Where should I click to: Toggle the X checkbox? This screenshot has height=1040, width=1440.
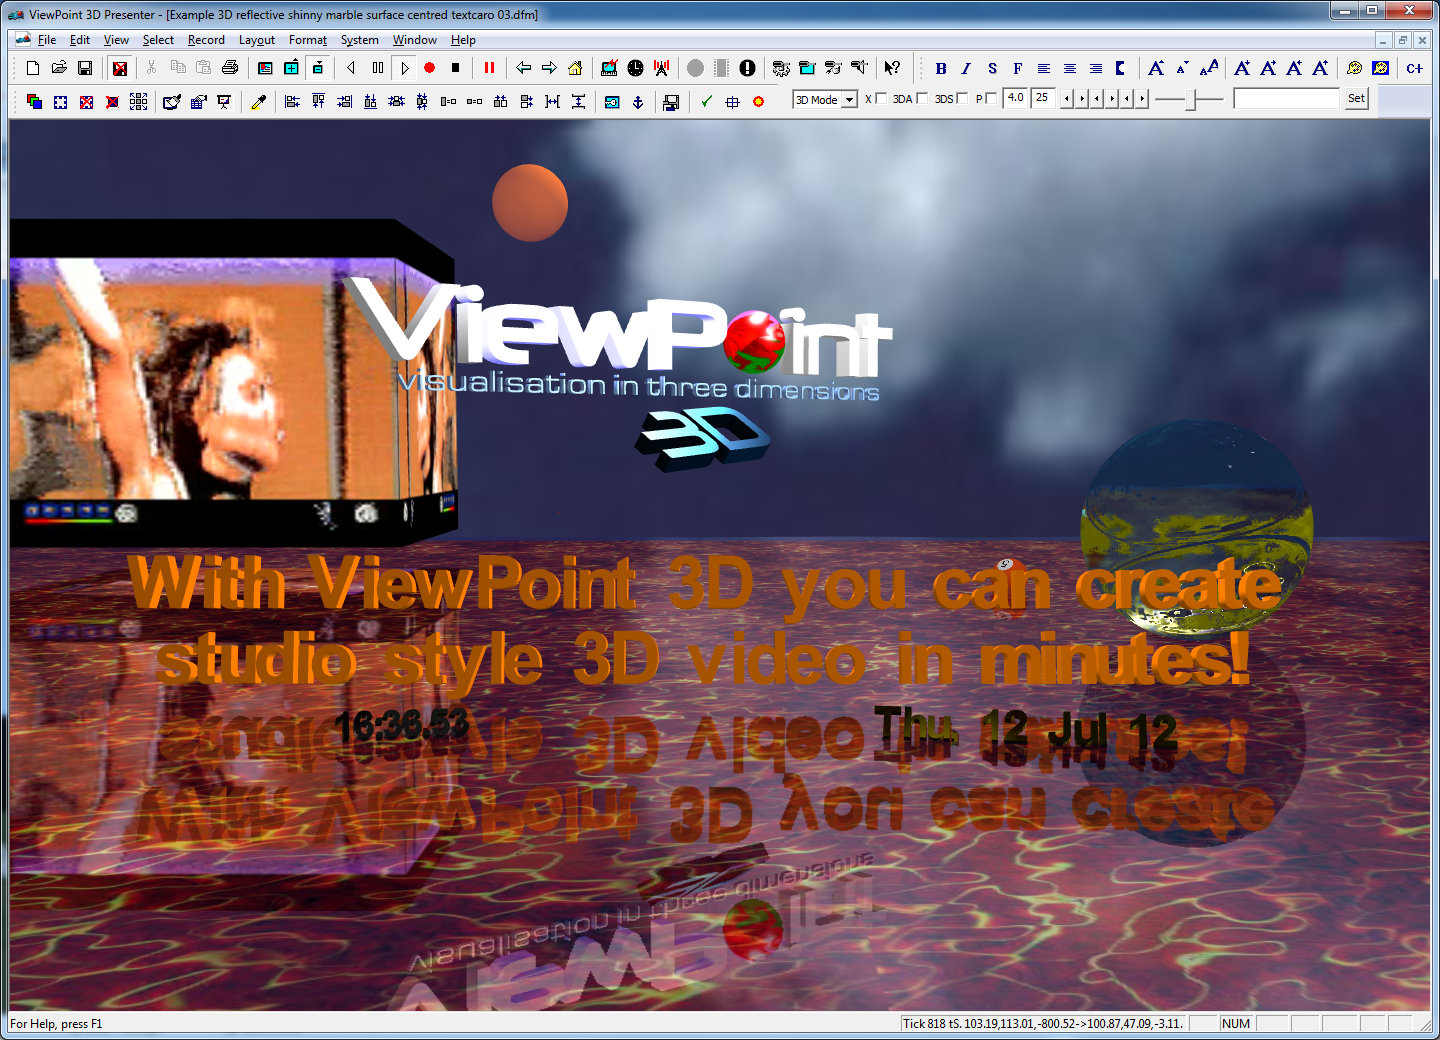(x=881, y=98)
